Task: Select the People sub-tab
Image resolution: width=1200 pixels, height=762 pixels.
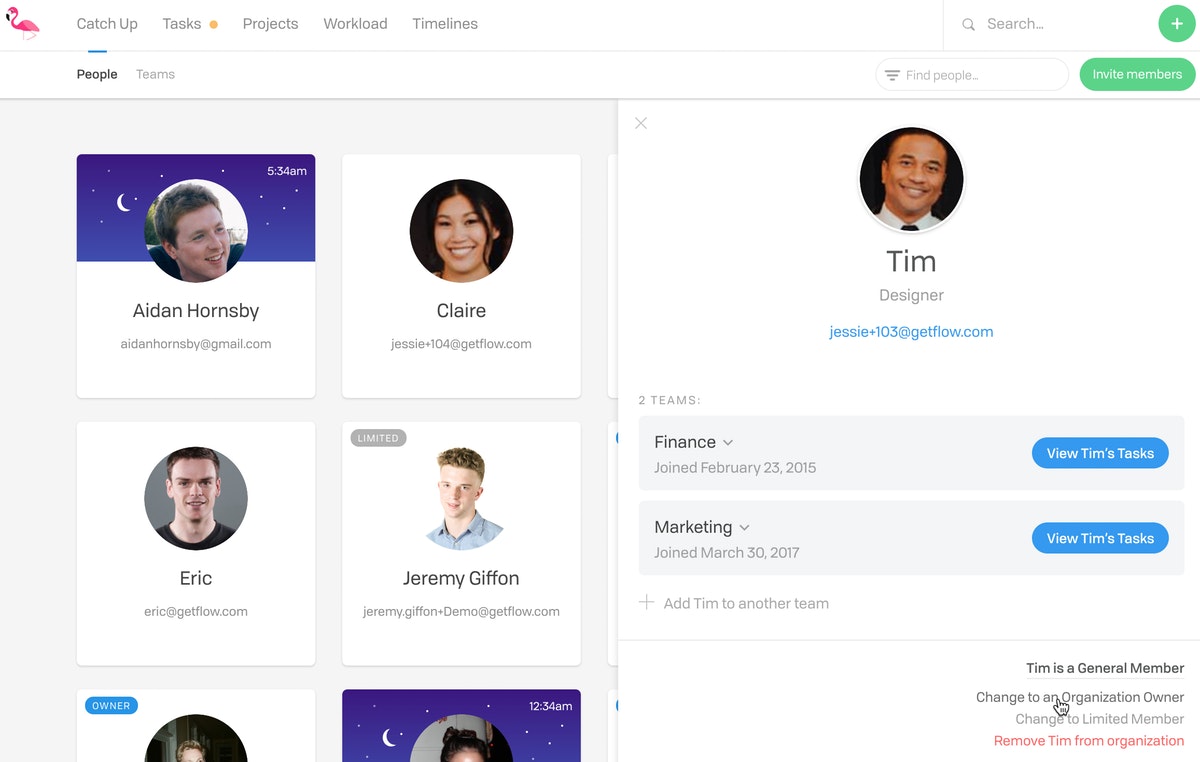Action: point(97,74)
